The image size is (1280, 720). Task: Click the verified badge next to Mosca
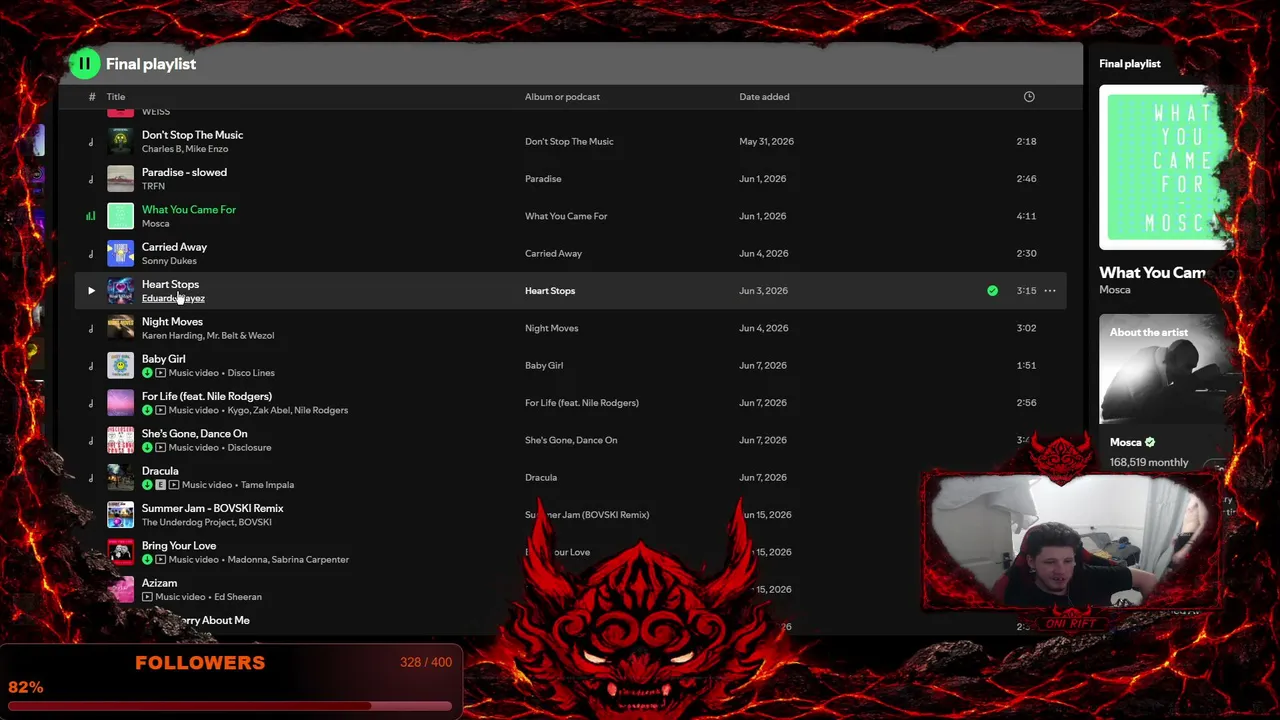pyautogui.click(x=1150, y=442)
